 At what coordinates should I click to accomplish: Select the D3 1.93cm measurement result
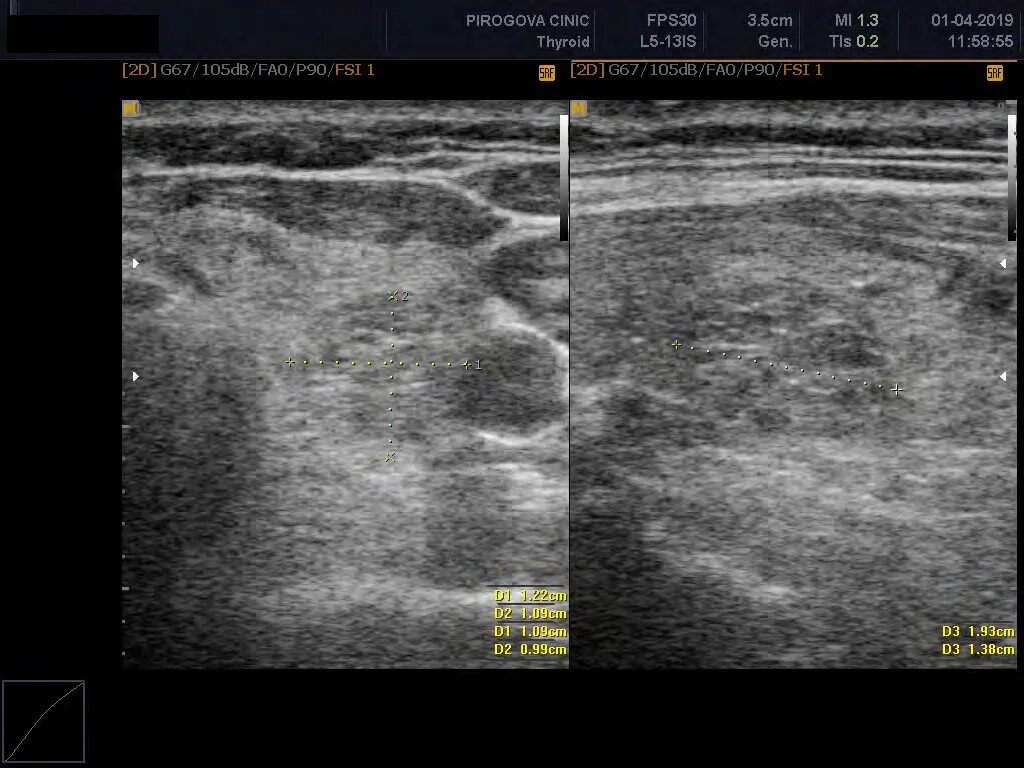[x=978, y=632]
